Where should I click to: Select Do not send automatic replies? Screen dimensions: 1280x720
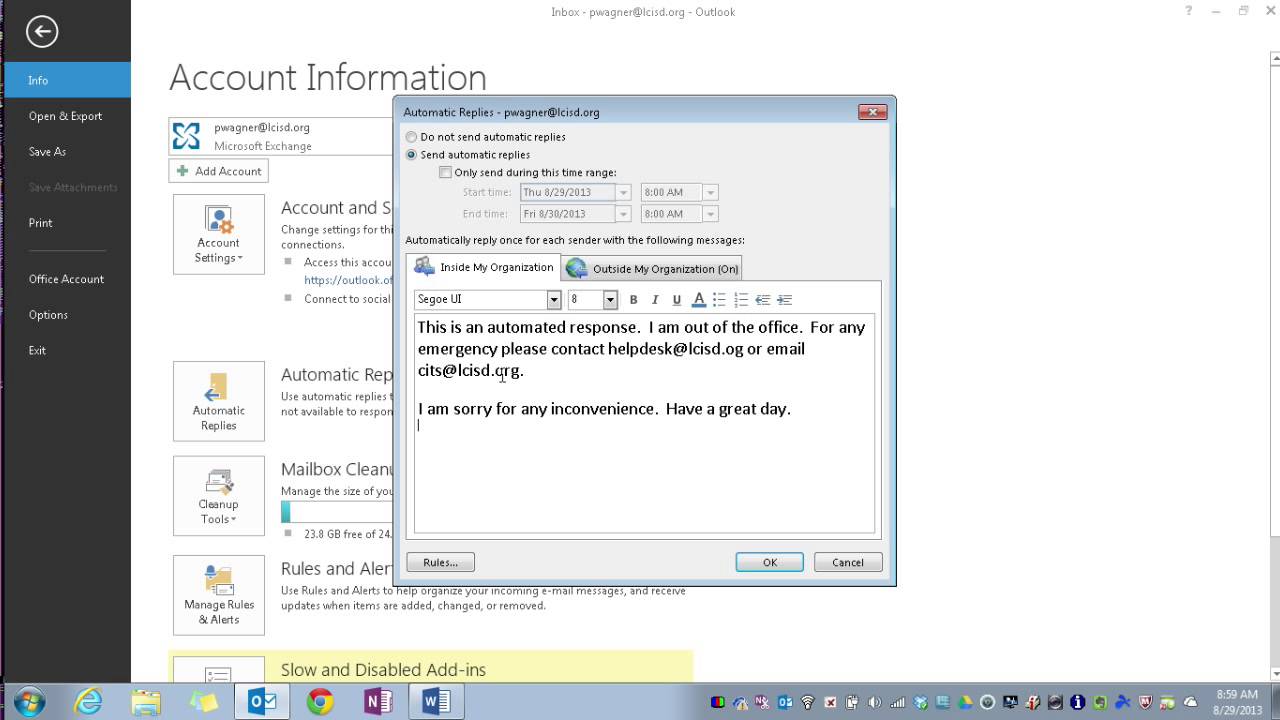tap(411, 137)
